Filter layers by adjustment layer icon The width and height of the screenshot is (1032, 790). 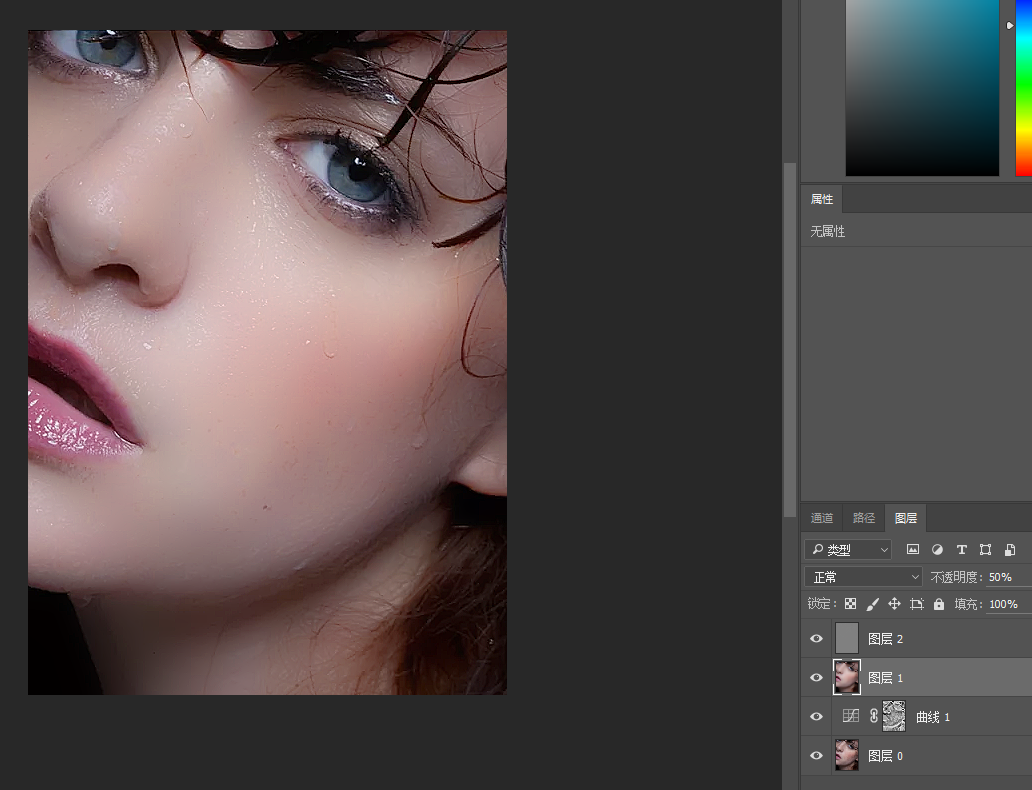coord(937,549)
